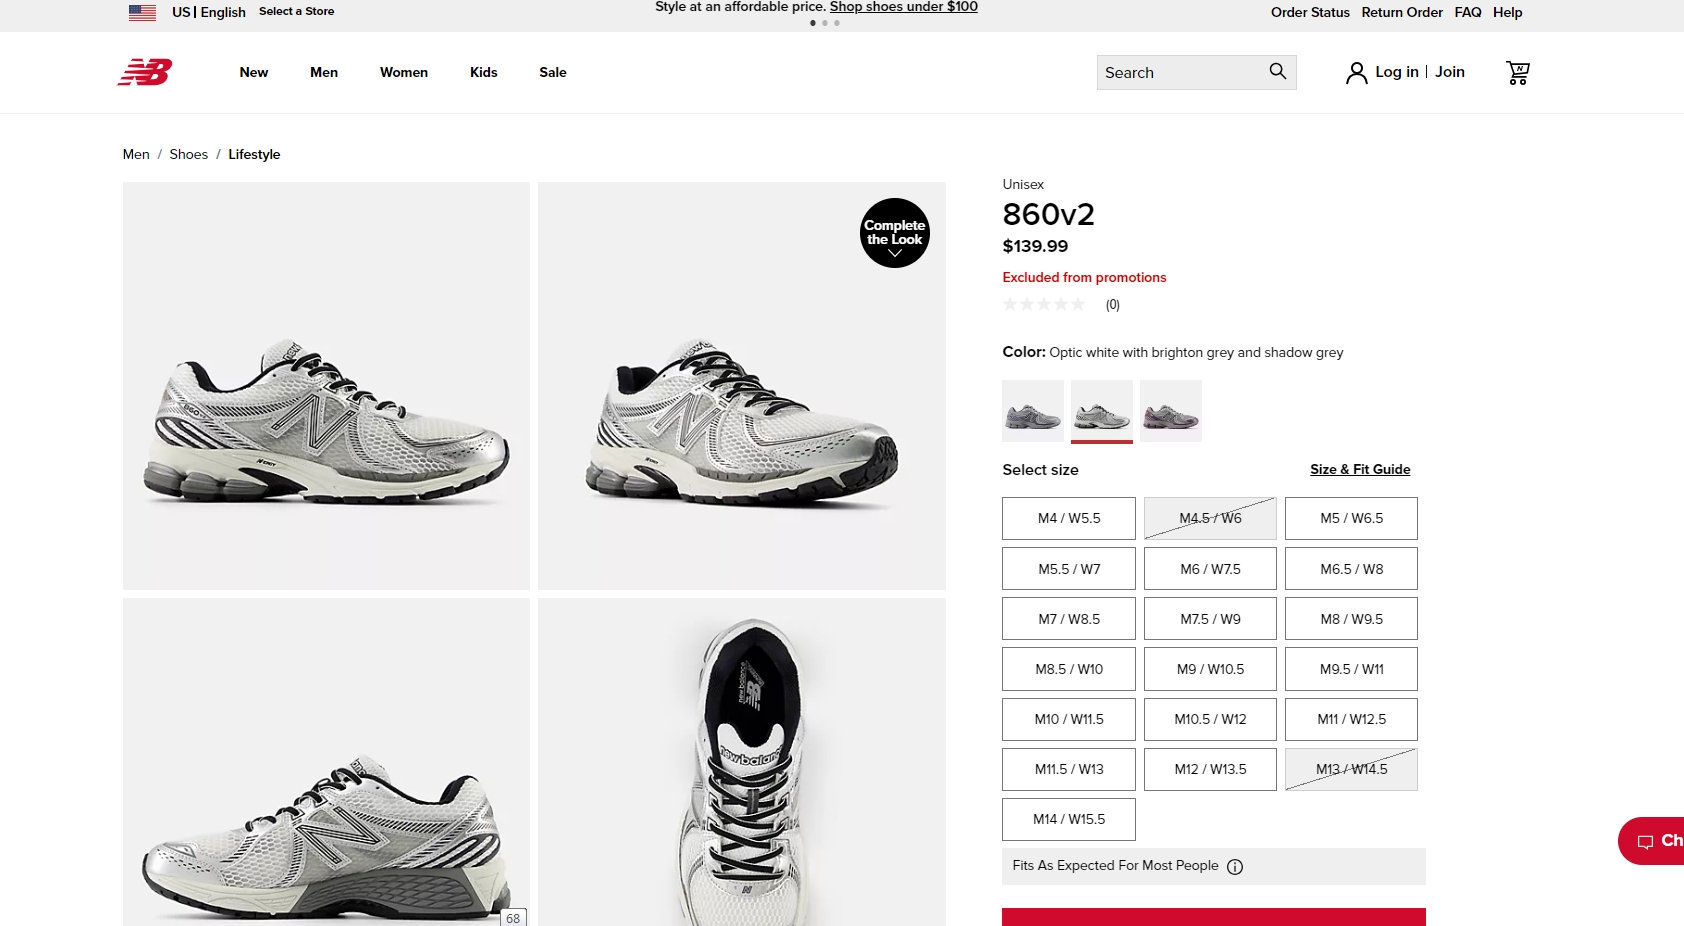Select size M7.5 / W9
The image size is (1684, 926).
click(x=1210, y=619)
